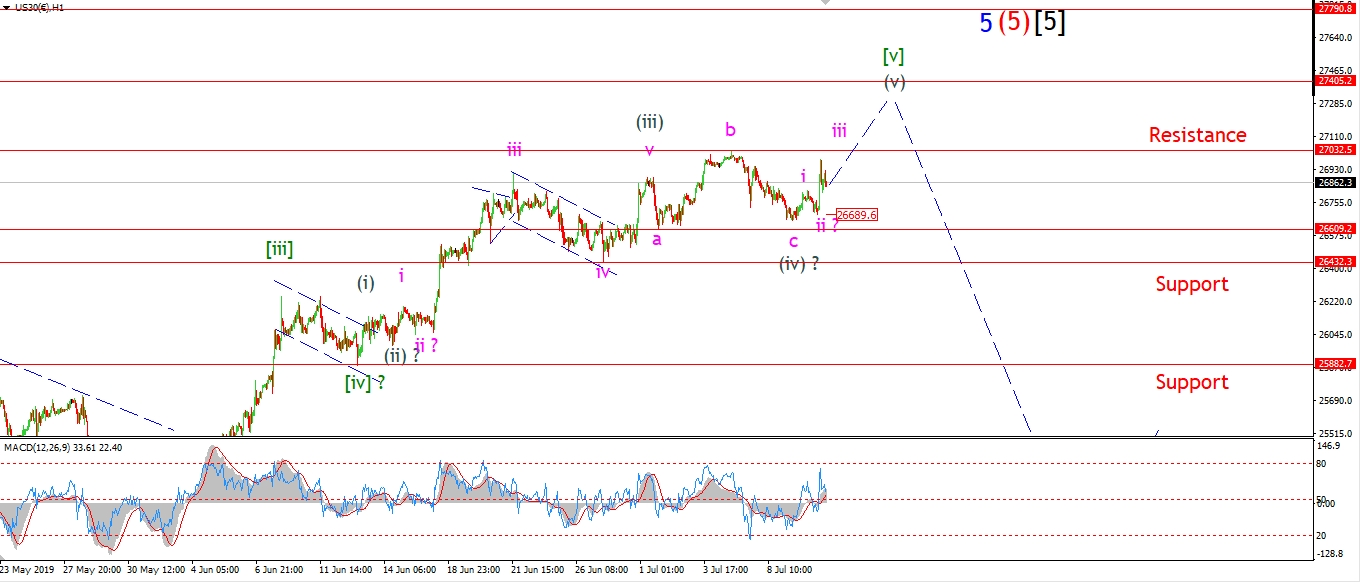Click the magenta b wave label
The height and width of the screenshot is (583, 1361).
731,129
